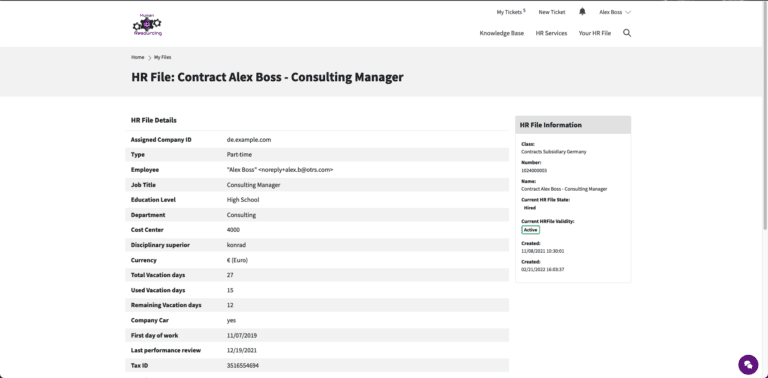Expand the Alex Boss user menu

coord(615,12)
